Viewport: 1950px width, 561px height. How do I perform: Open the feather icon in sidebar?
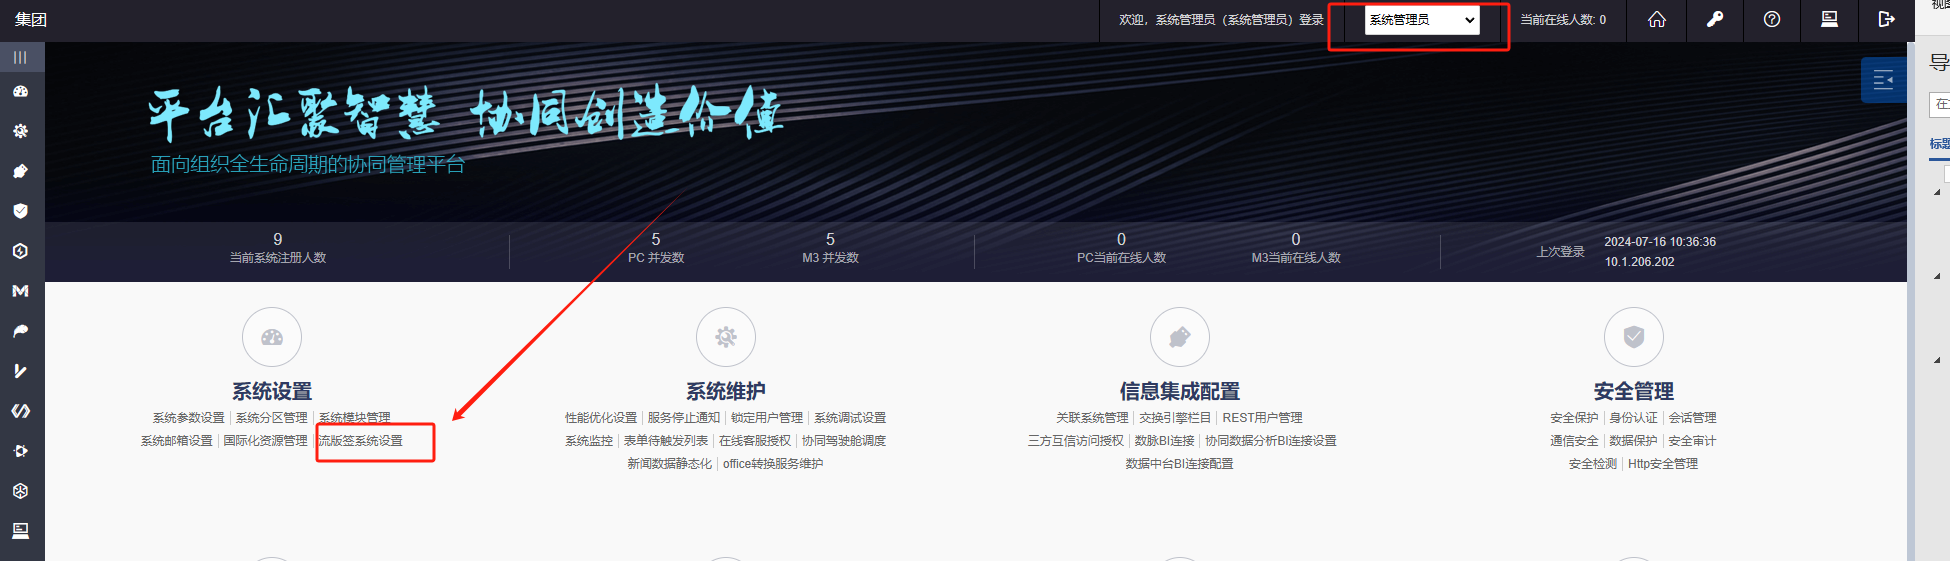pyautogui.click(x=20, y=331)
